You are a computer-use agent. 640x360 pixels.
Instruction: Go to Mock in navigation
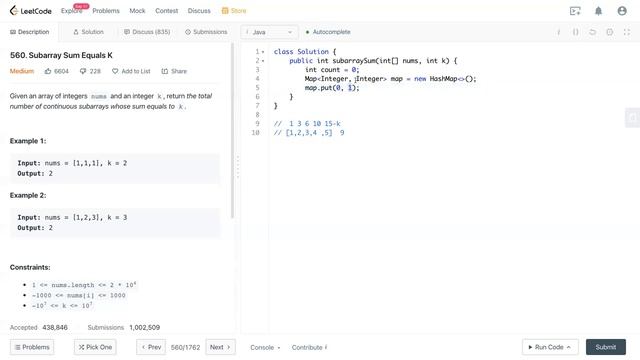137,11
